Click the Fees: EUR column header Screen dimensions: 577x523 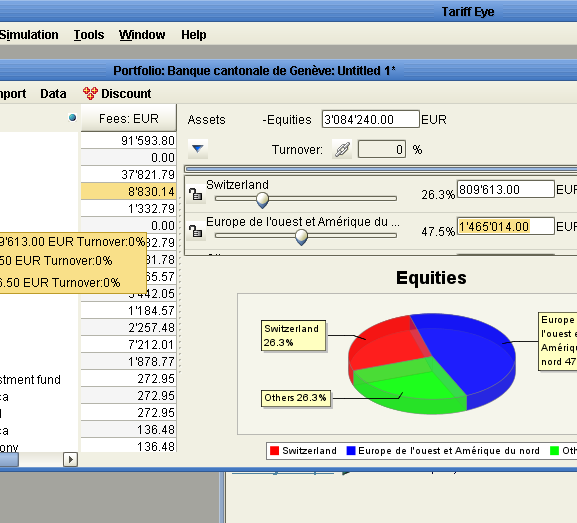129,118
